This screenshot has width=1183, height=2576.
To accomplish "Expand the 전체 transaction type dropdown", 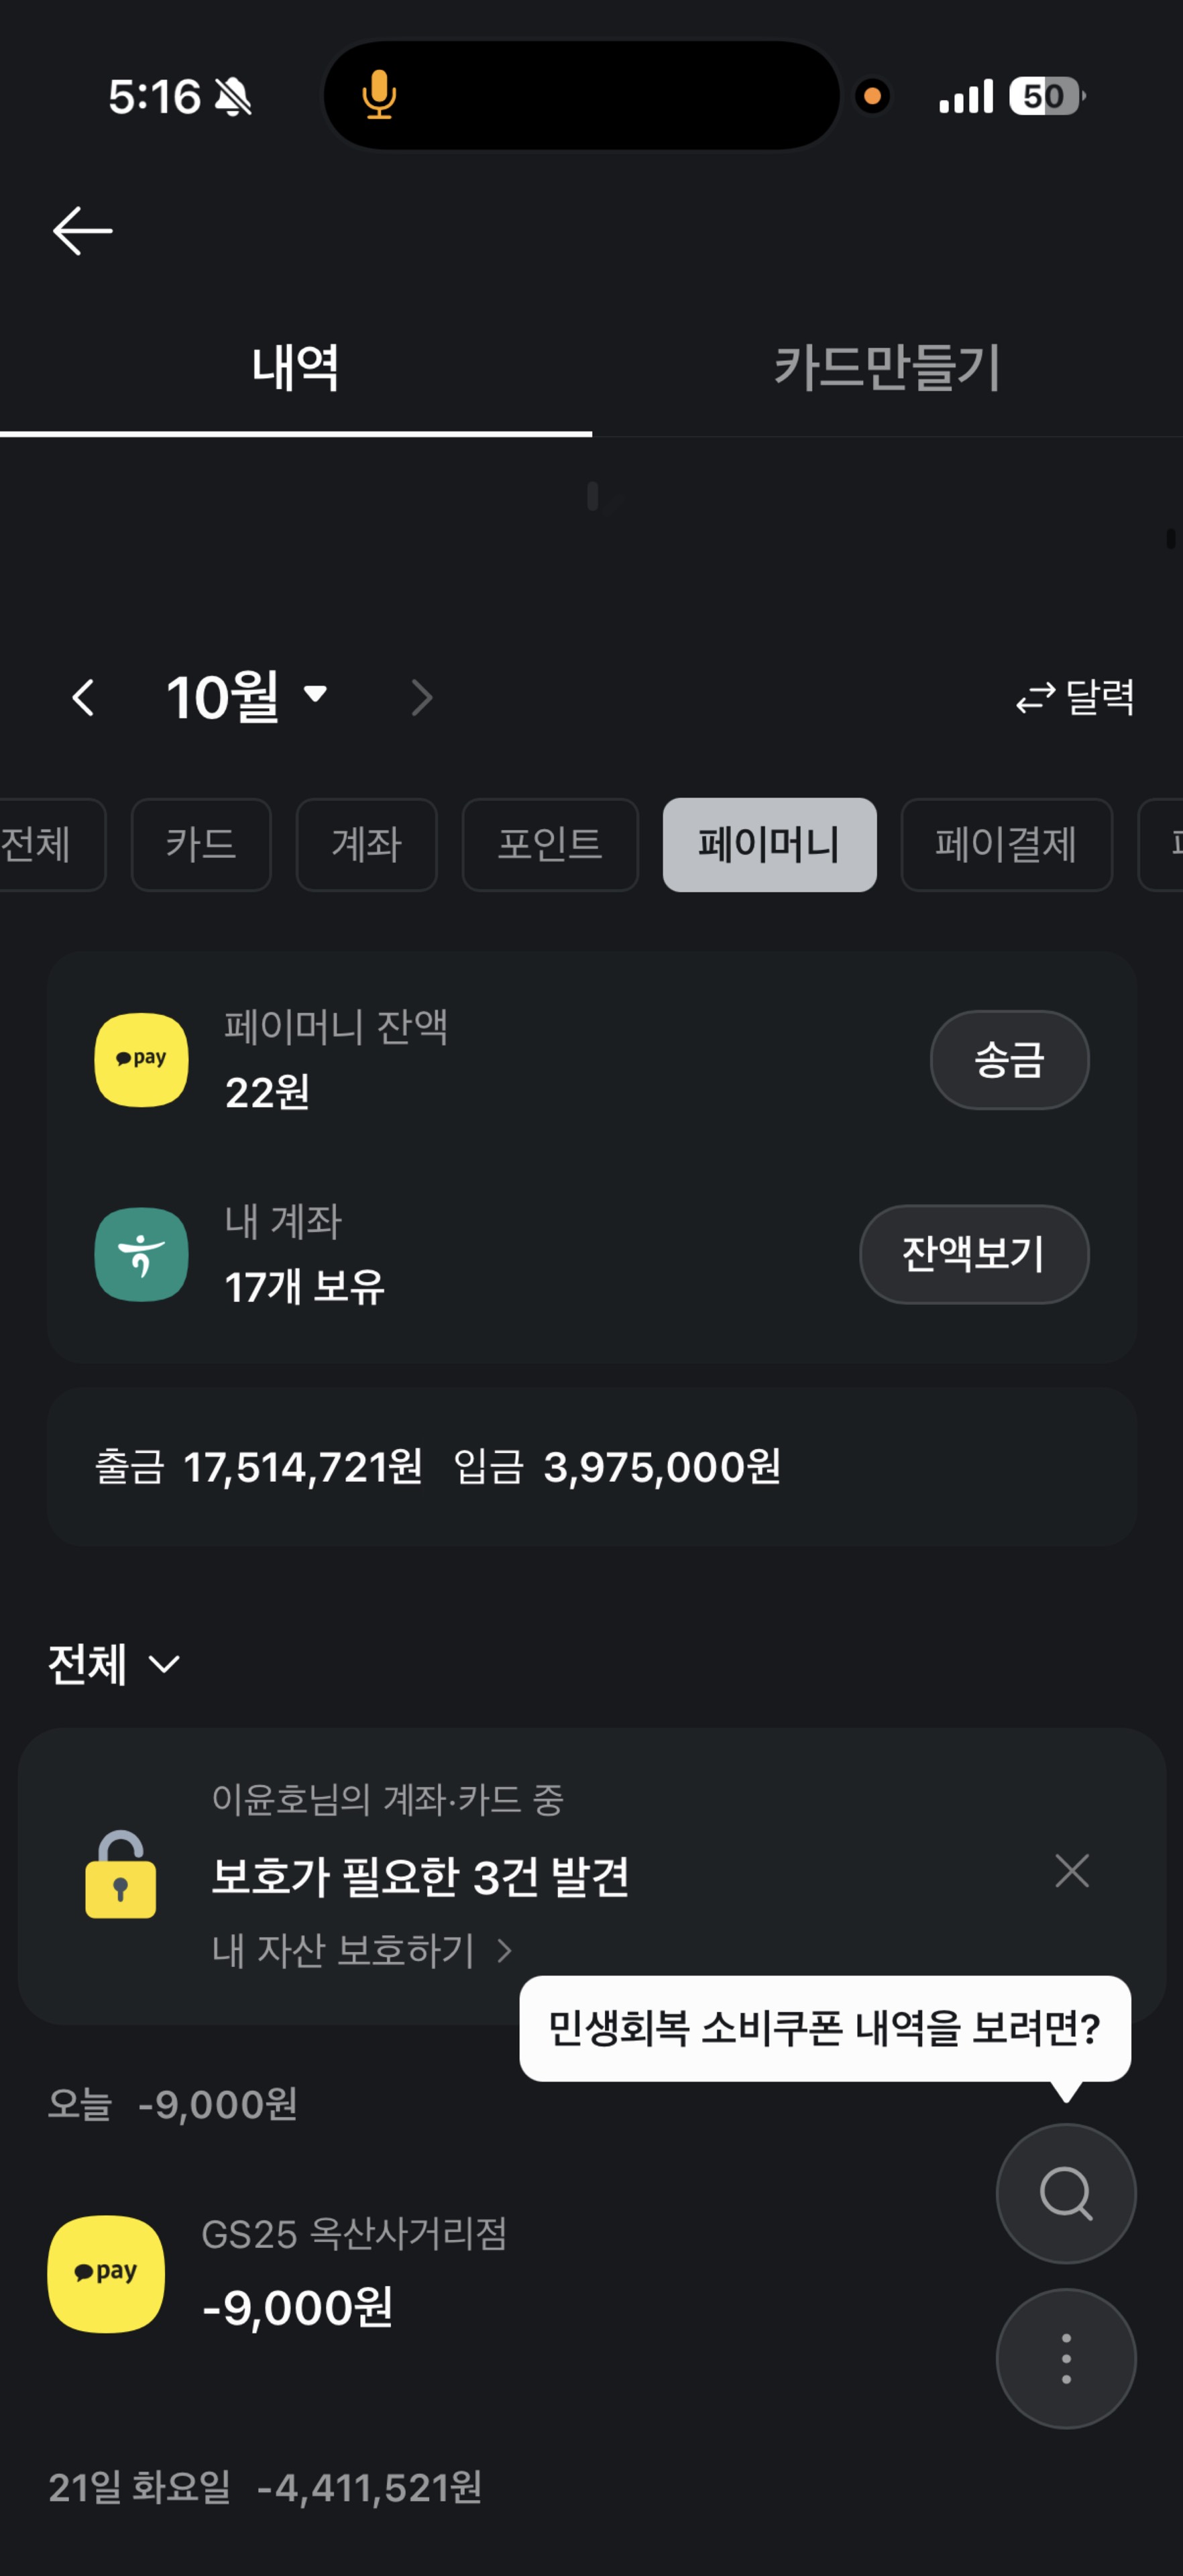I will click(x=114, y=1664).
